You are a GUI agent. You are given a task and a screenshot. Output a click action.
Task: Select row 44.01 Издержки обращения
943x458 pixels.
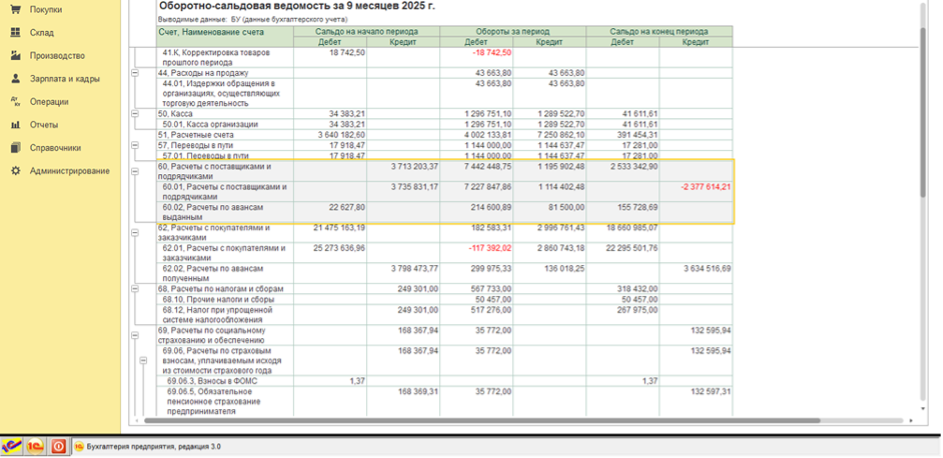[444, 93]
